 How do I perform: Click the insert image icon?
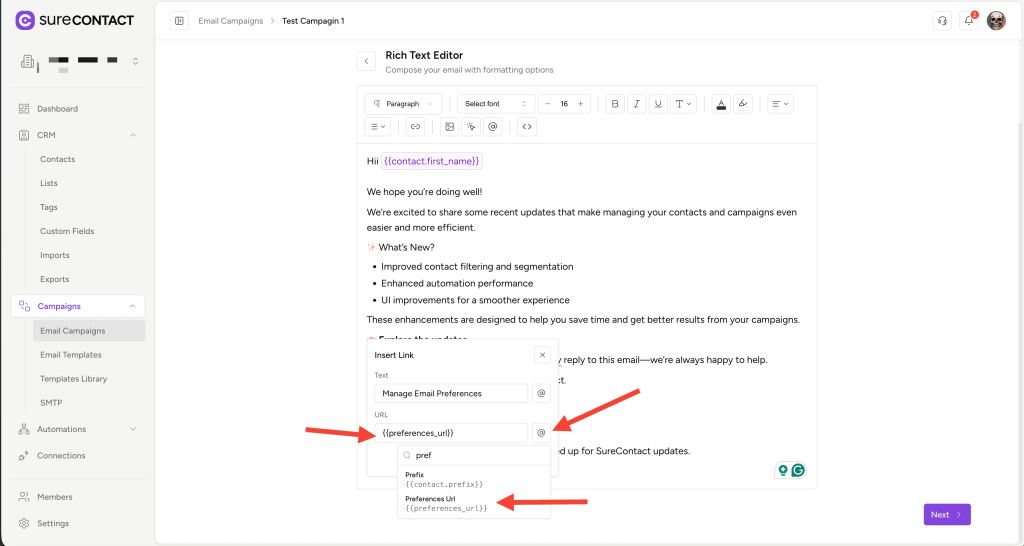click(x=449, y=127)
